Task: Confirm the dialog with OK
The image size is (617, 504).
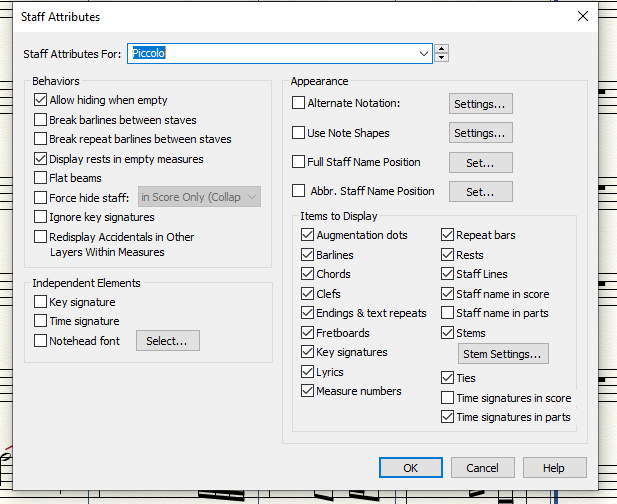Action: pos(410,467)
